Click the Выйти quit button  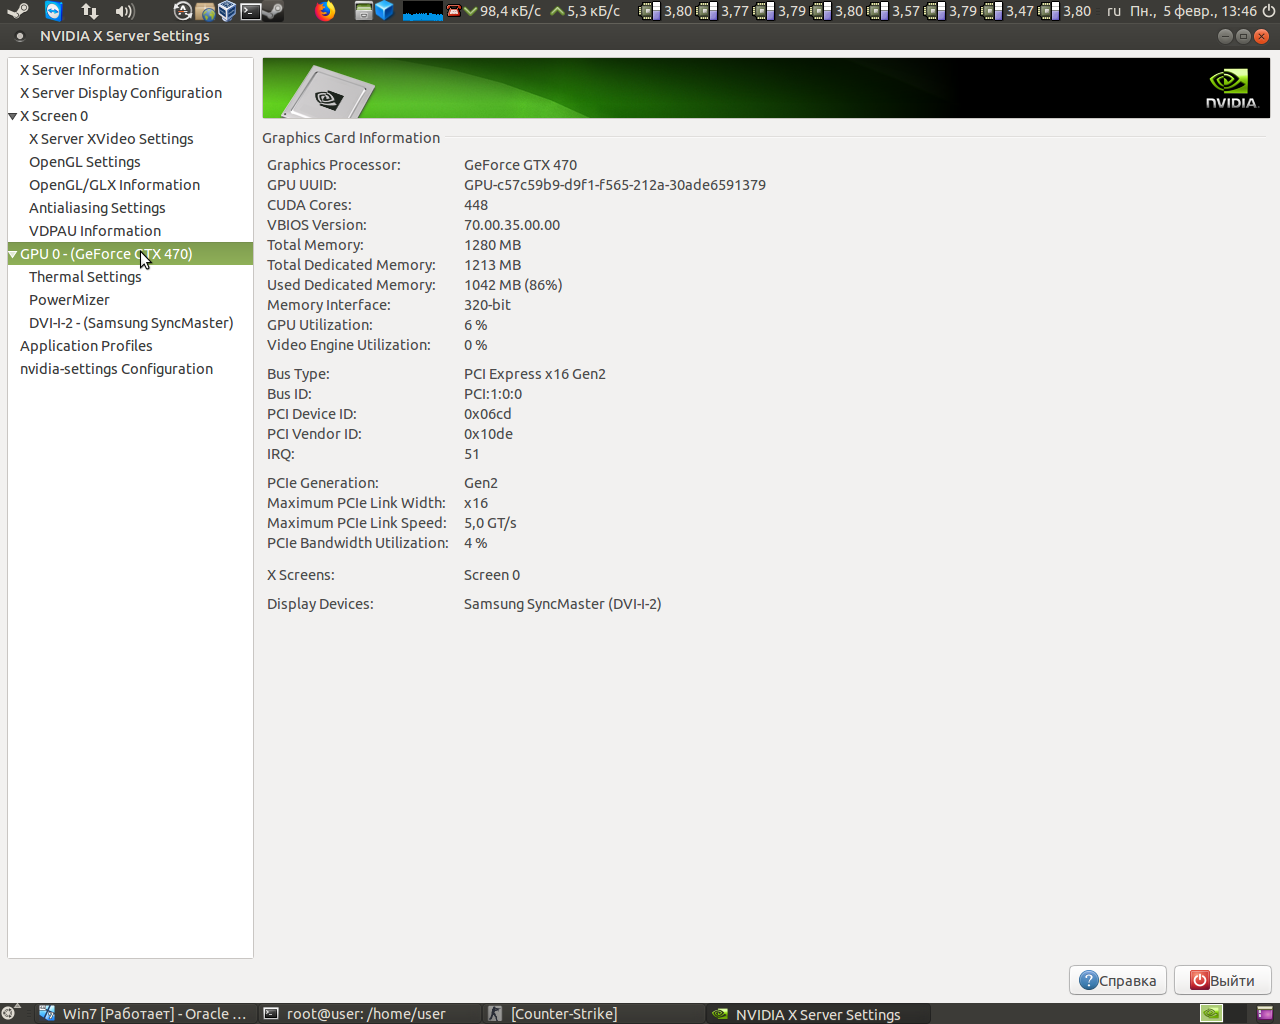coord(1222,980)
